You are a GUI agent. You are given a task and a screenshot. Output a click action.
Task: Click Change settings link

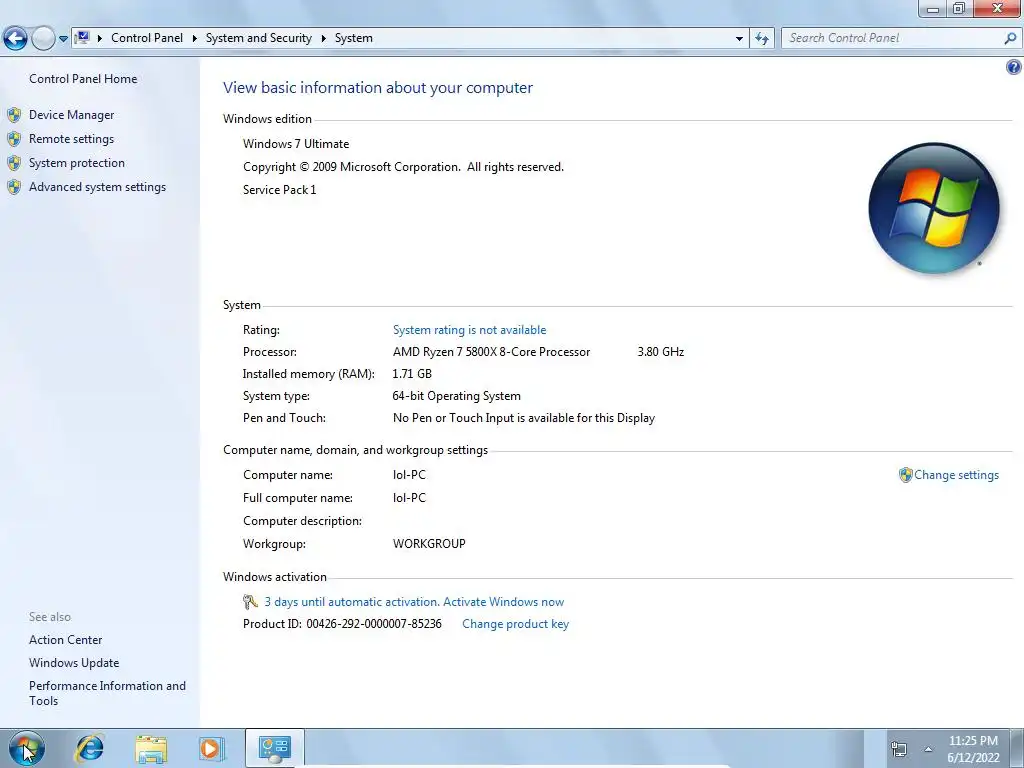(x=956, y=475)
